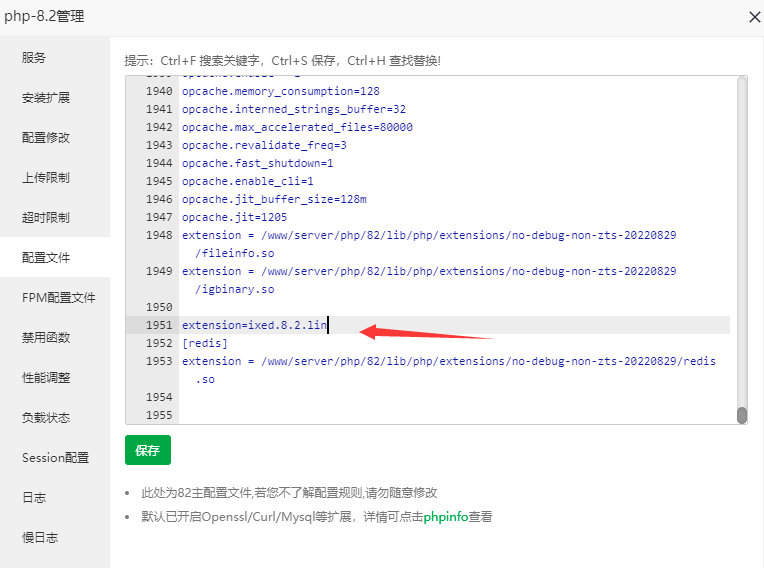Open the 慢日志 tab
This screenshot has height=568, width=764.
click(x=40, y=538)
